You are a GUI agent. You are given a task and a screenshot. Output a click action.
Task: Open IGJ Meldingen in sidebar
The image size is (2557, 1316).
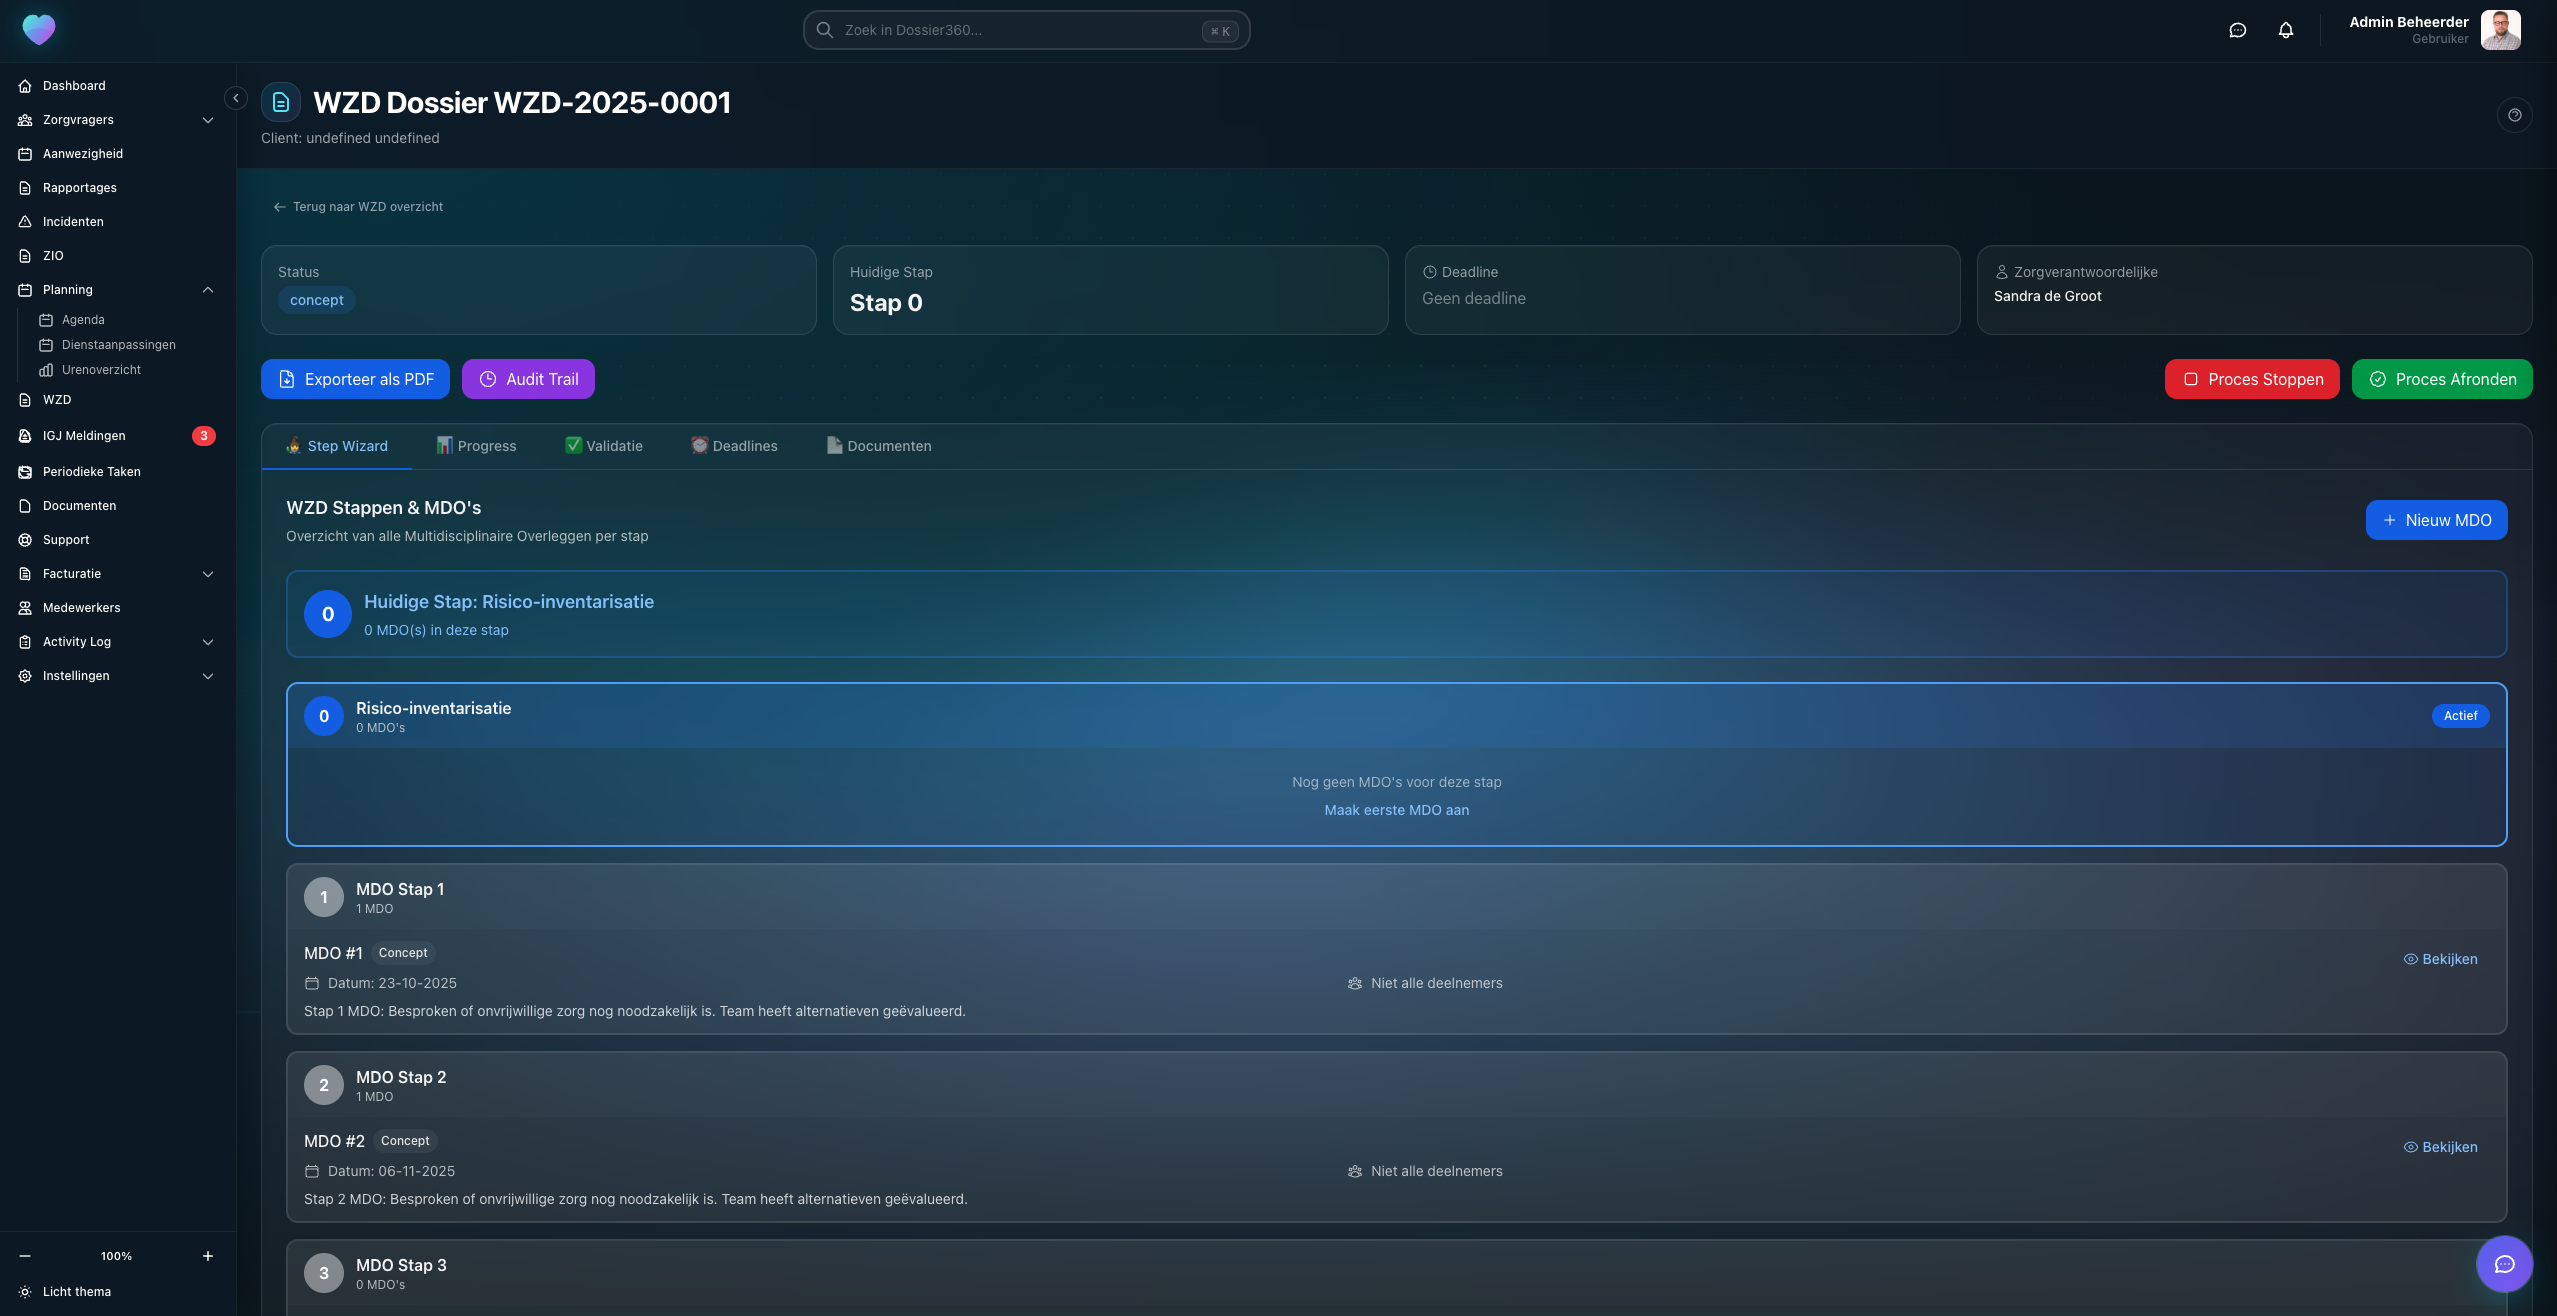[x=84, y=436]
